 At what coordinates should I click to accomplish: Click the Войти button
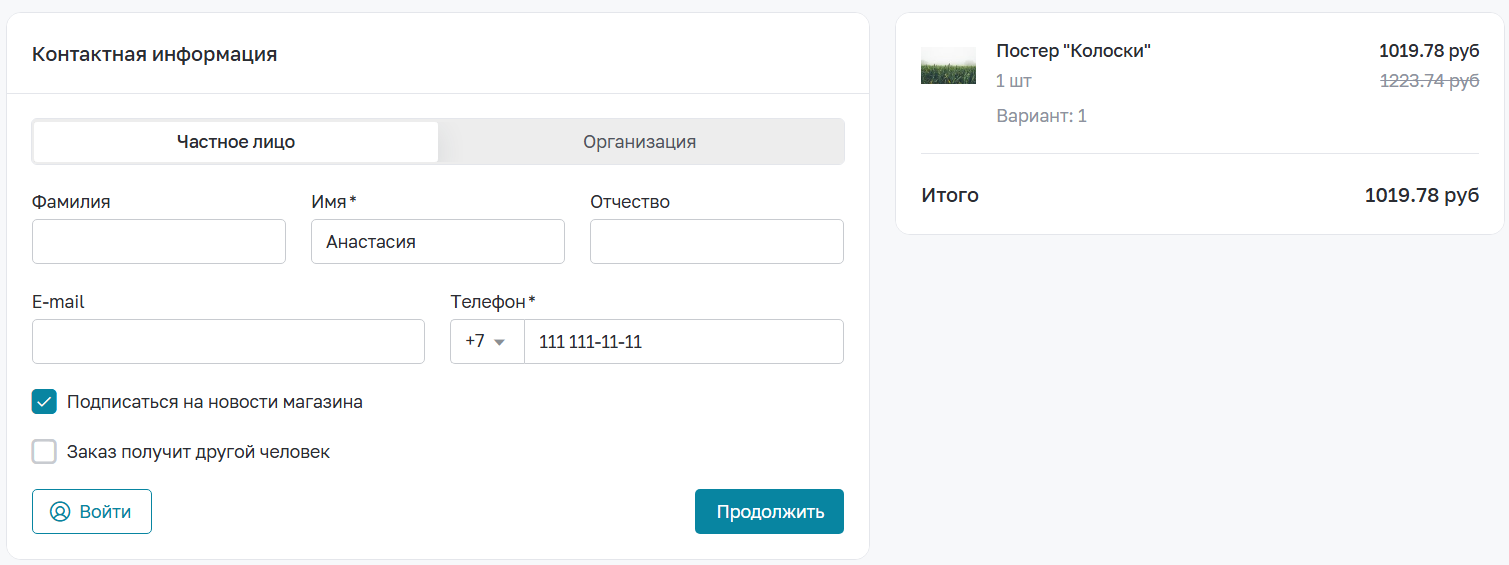point(92,512)
